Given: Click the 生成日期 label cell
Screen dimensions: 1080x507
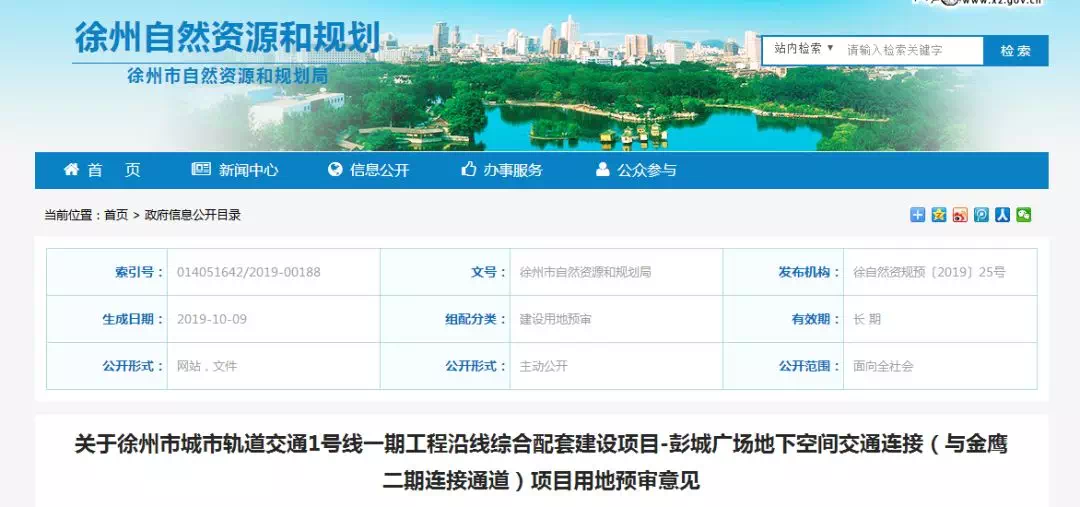Looking at the screenshot, I should pos(107,319).
